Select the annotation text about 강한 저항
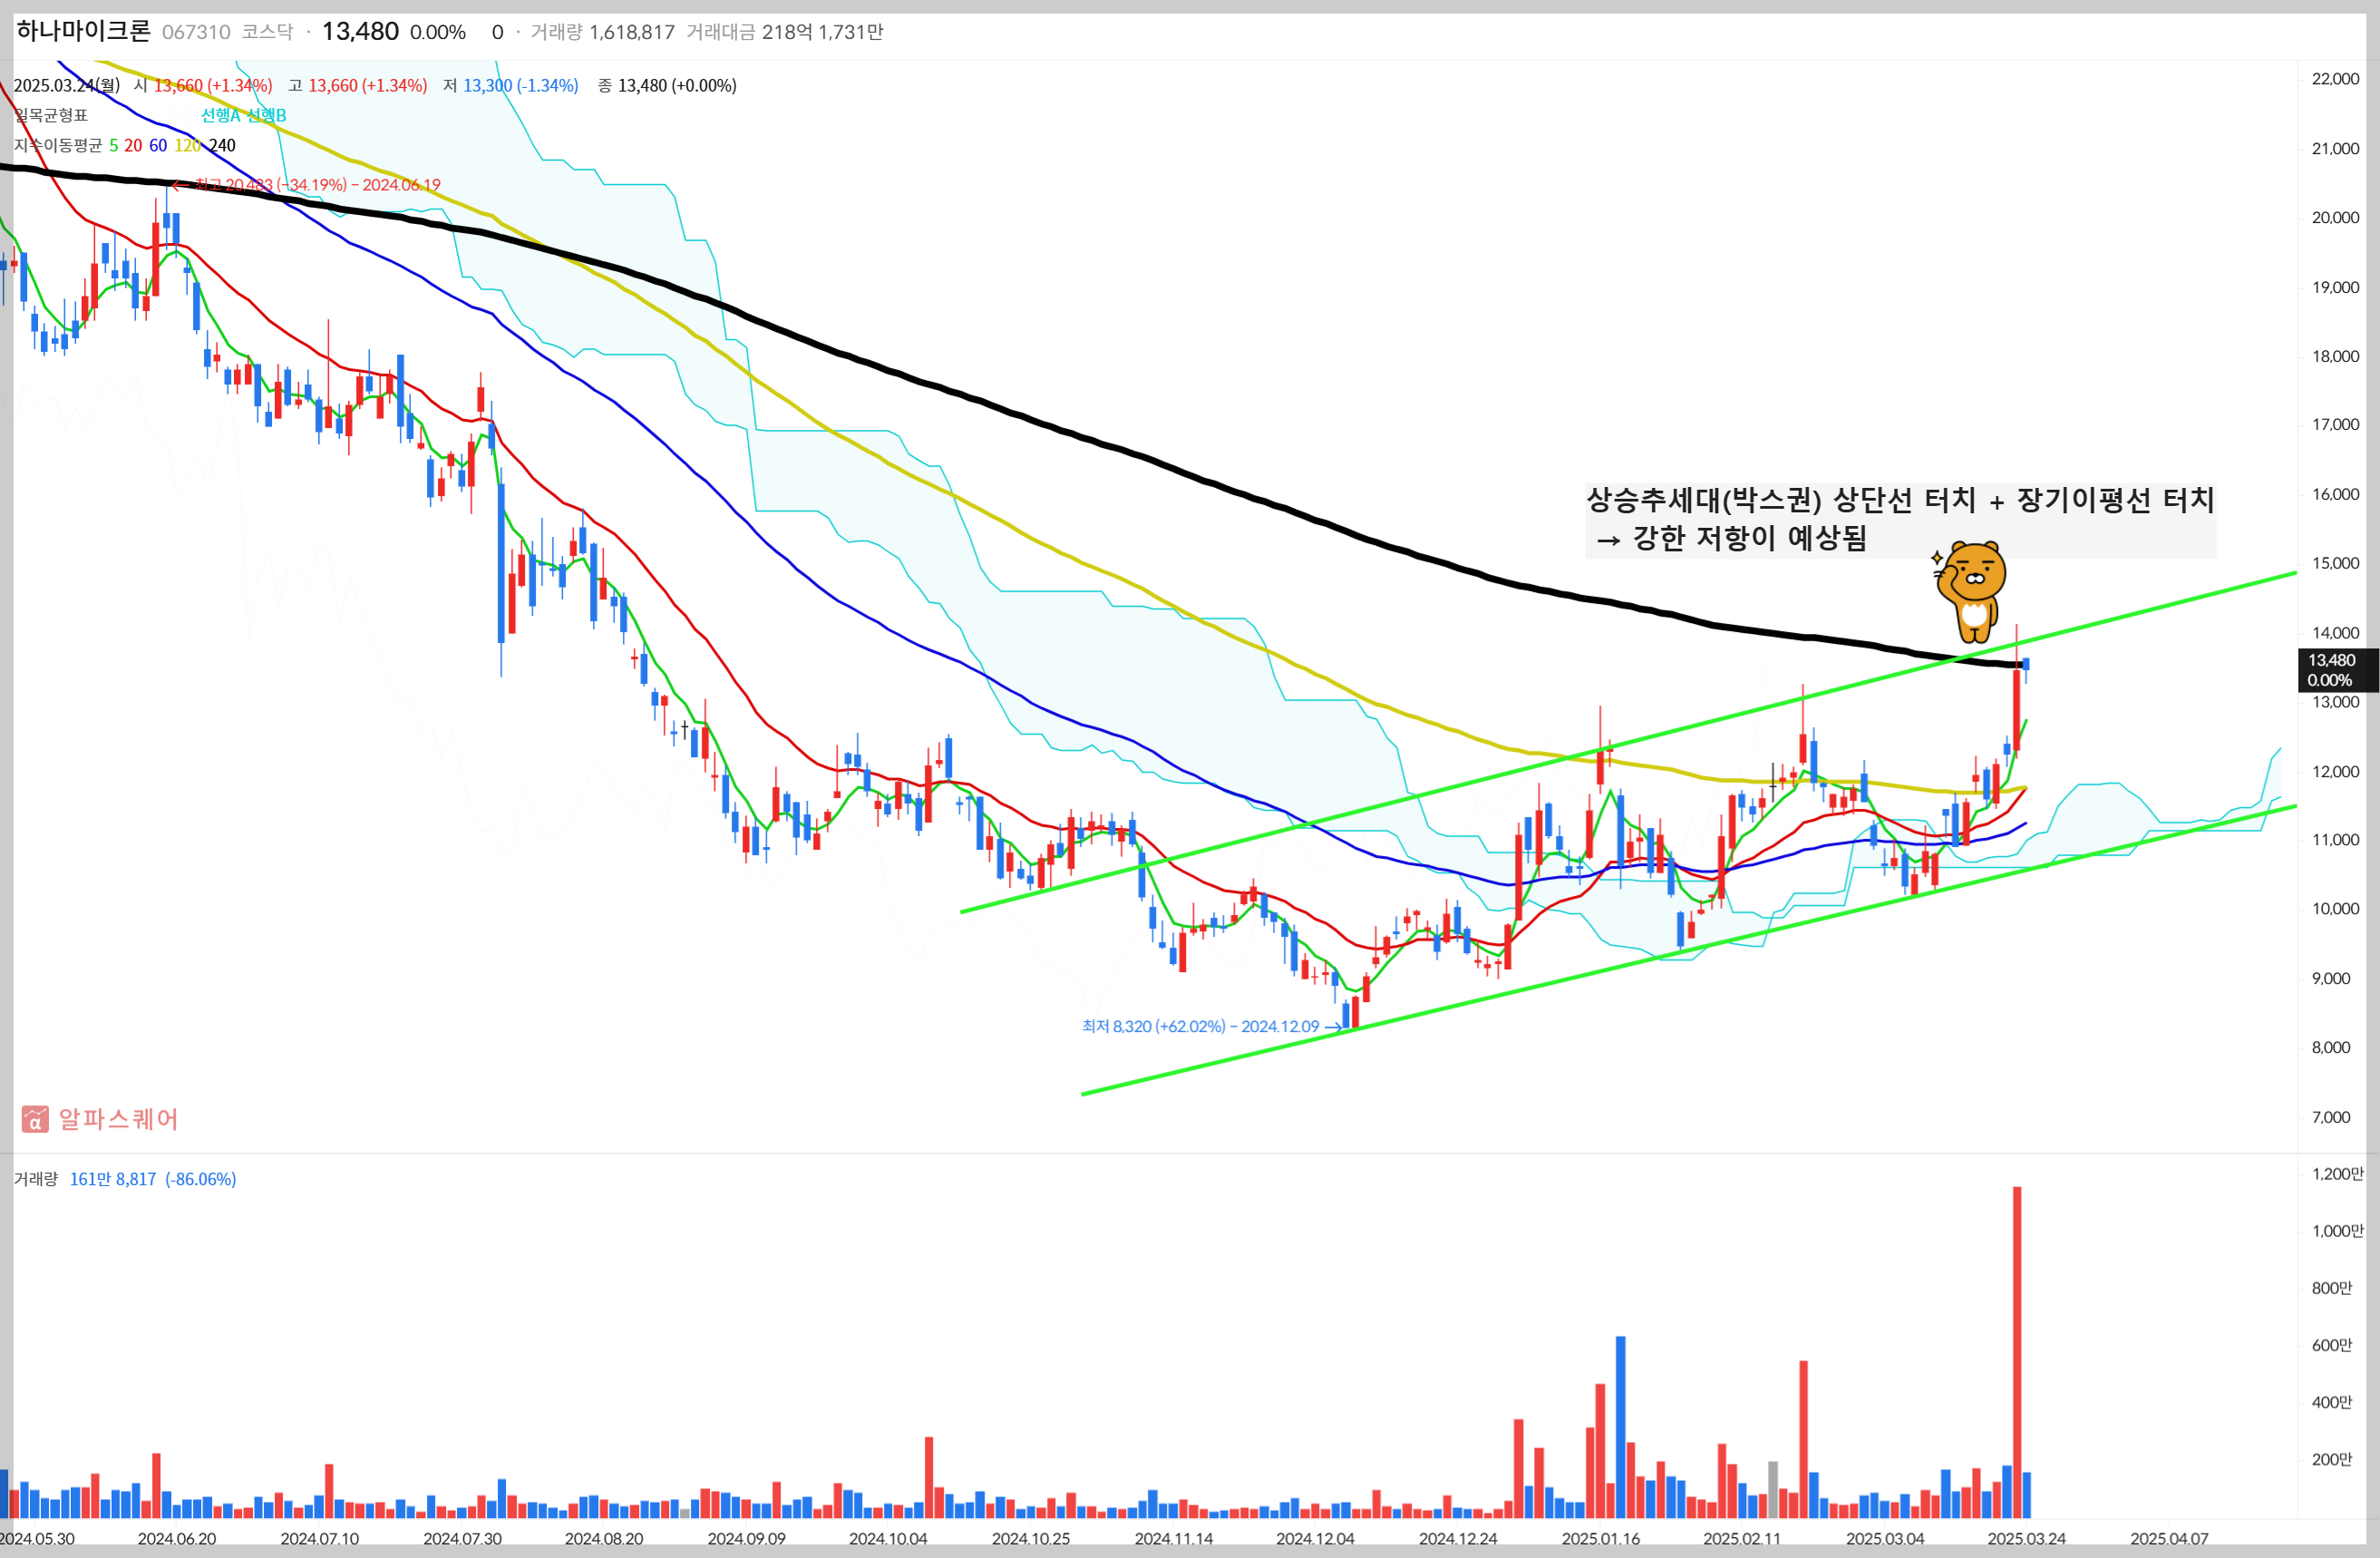2380x1558 pixels. 1900,519
